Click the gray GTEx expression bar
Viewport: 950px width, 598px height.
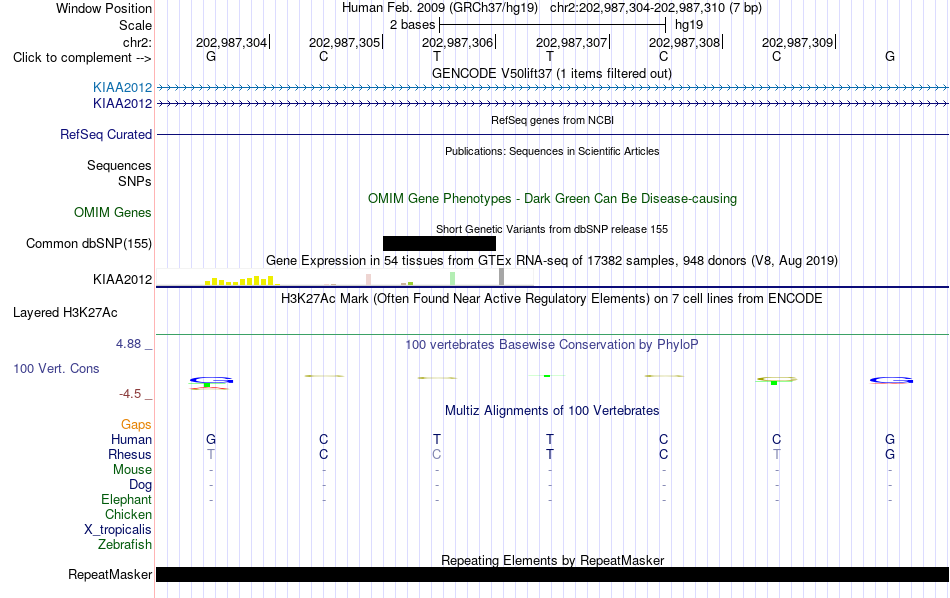point(501,277)
